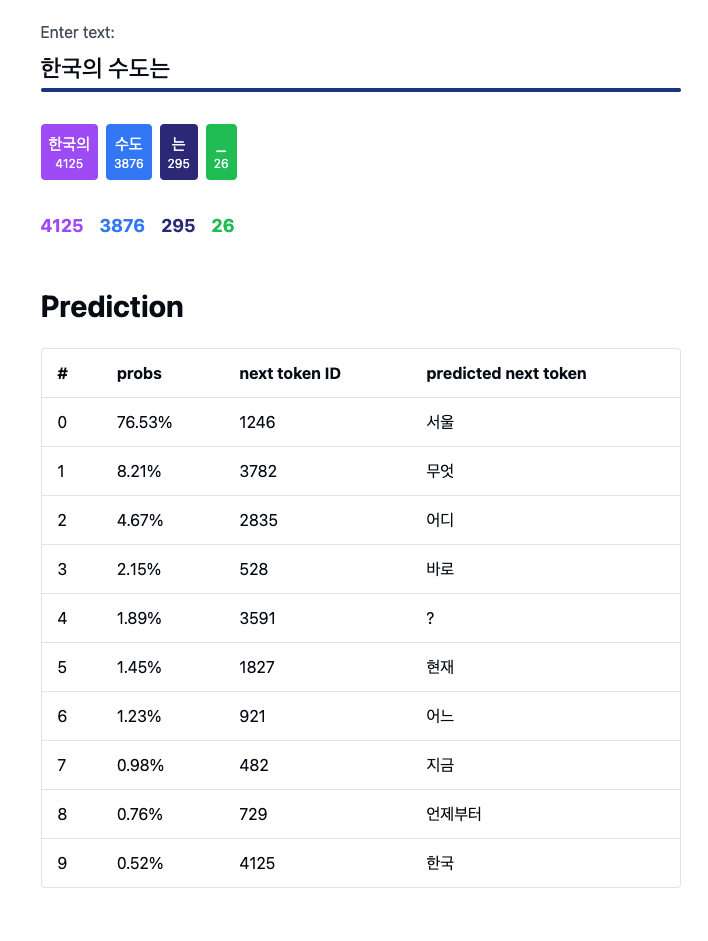708x941 pixels.
Task: Click the purple token ID 4125
Action: click(62, 226)
